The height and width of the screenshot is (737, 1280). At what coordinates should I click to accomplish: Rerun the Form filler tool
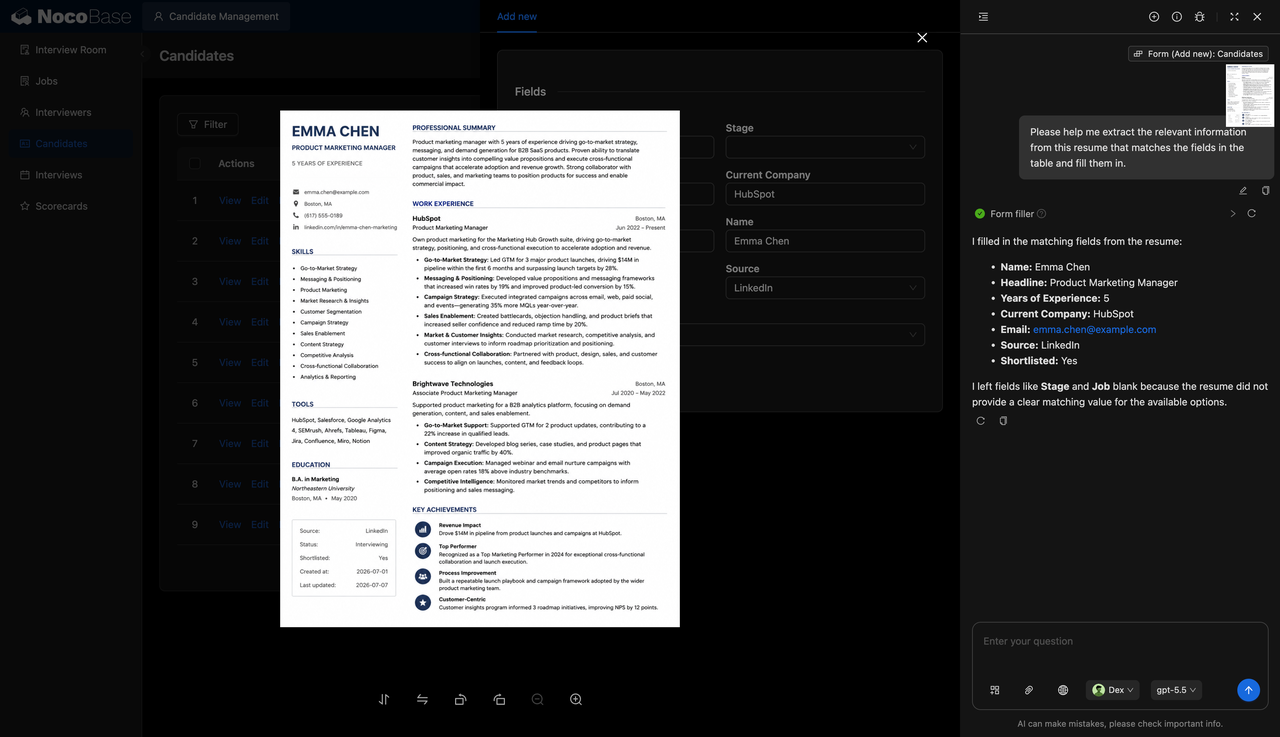coord(1251,214)
